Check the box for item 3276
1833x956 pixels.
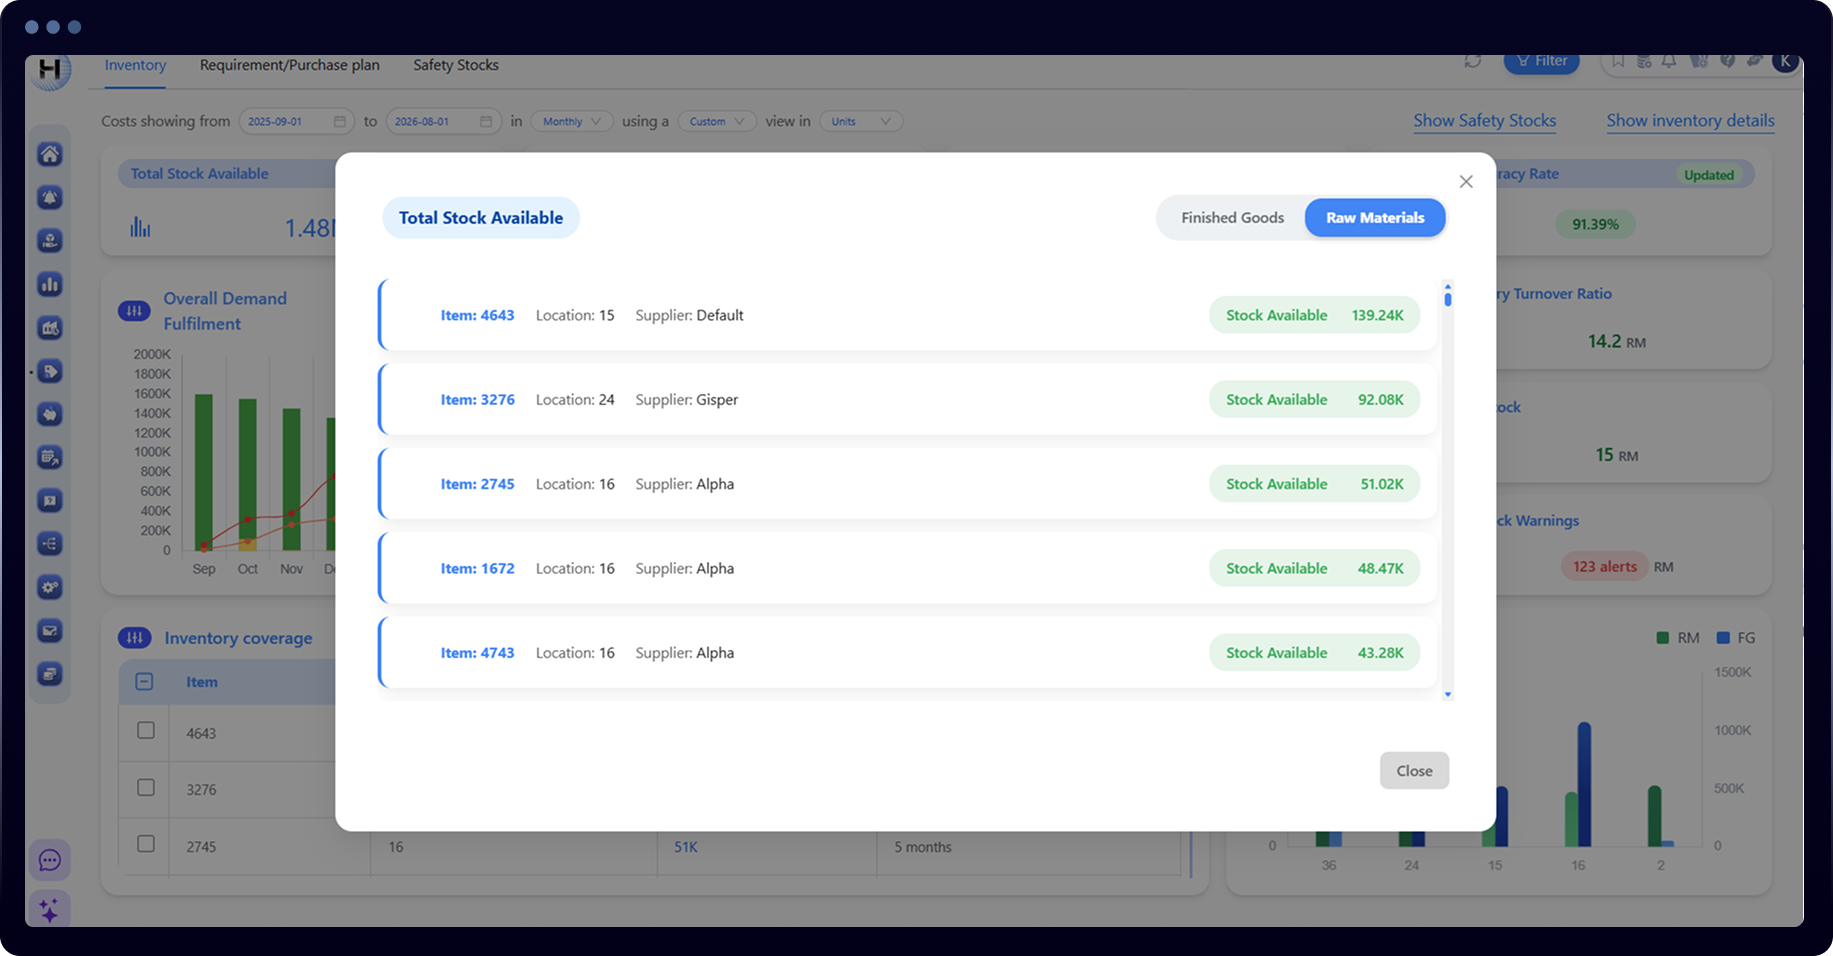pyautogui.click(x=146, y=787)
